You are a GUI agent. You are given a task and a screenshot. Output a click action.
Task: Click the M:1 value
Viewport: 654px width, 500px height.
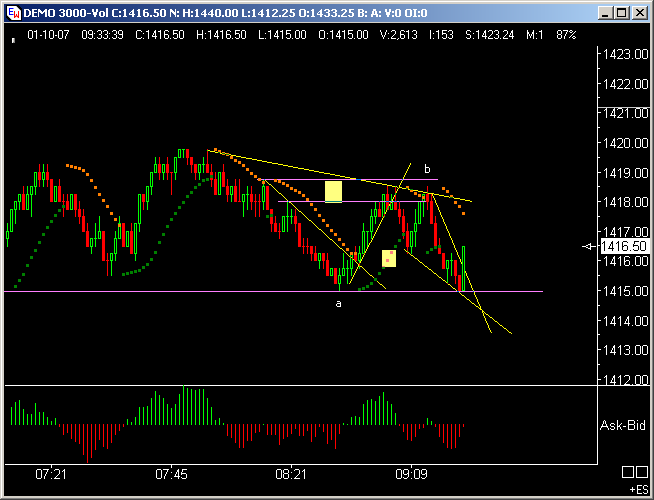point(535,35)
